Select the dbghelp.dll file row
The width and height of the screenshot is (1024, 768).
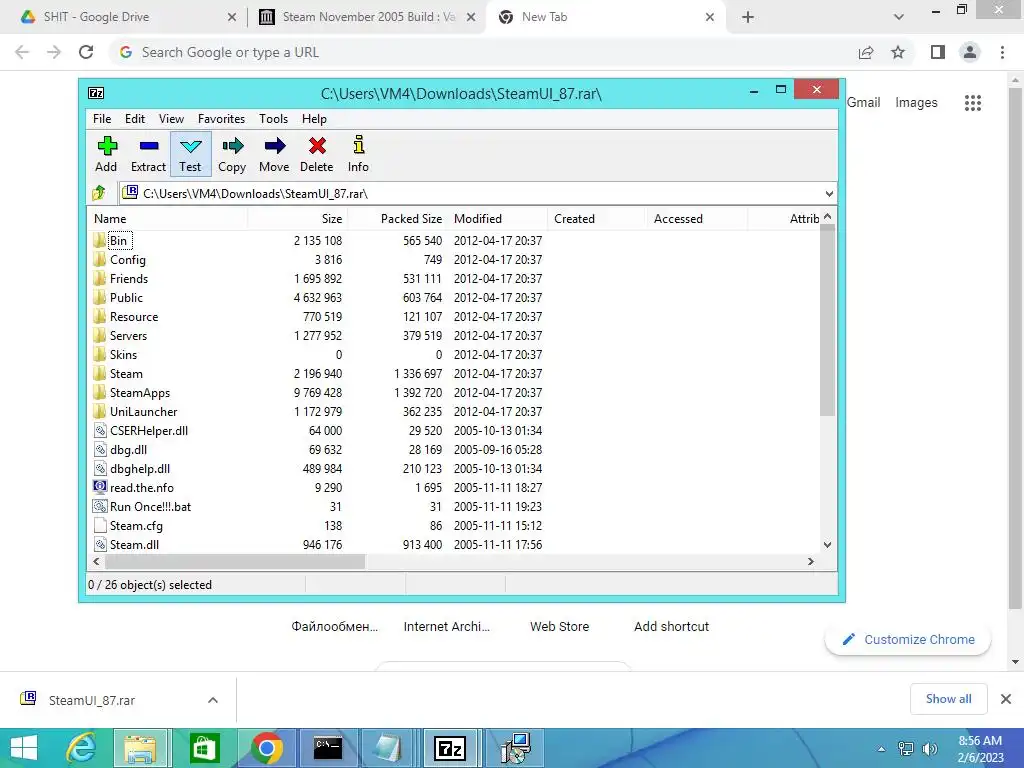pos(454,468)
